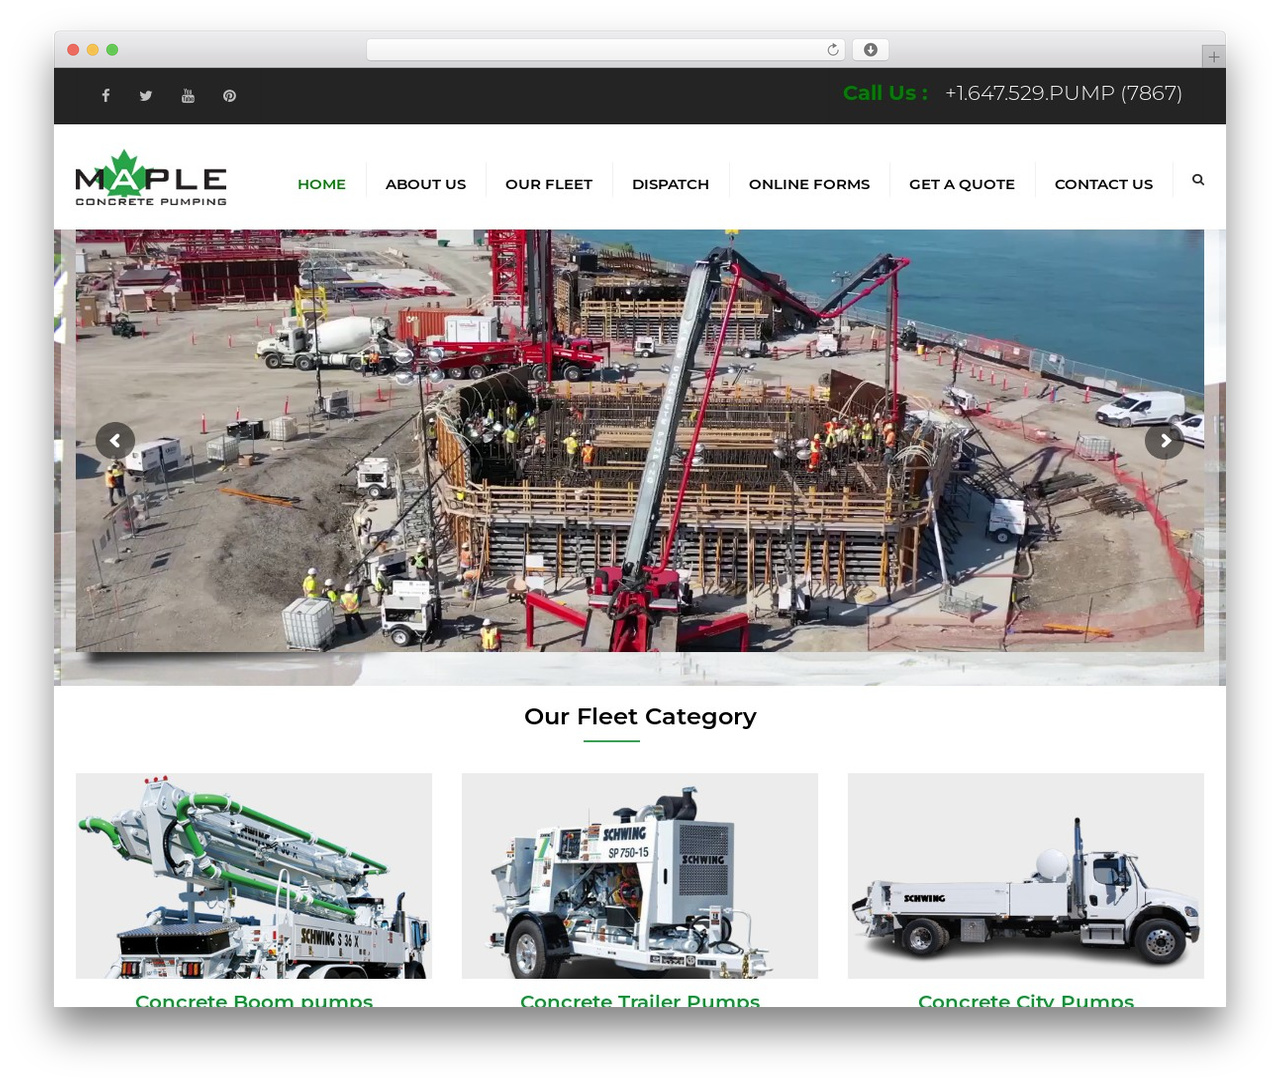Reload the page in browser
Screen dimensions: 1280x1084
pos(833,50)
